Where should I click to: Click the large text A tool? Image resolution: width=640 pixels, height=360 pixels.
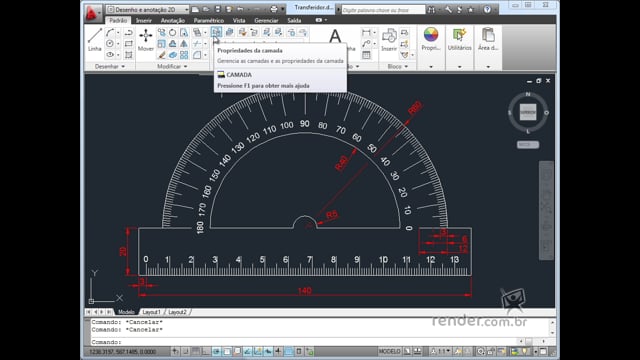pos(335,36)
